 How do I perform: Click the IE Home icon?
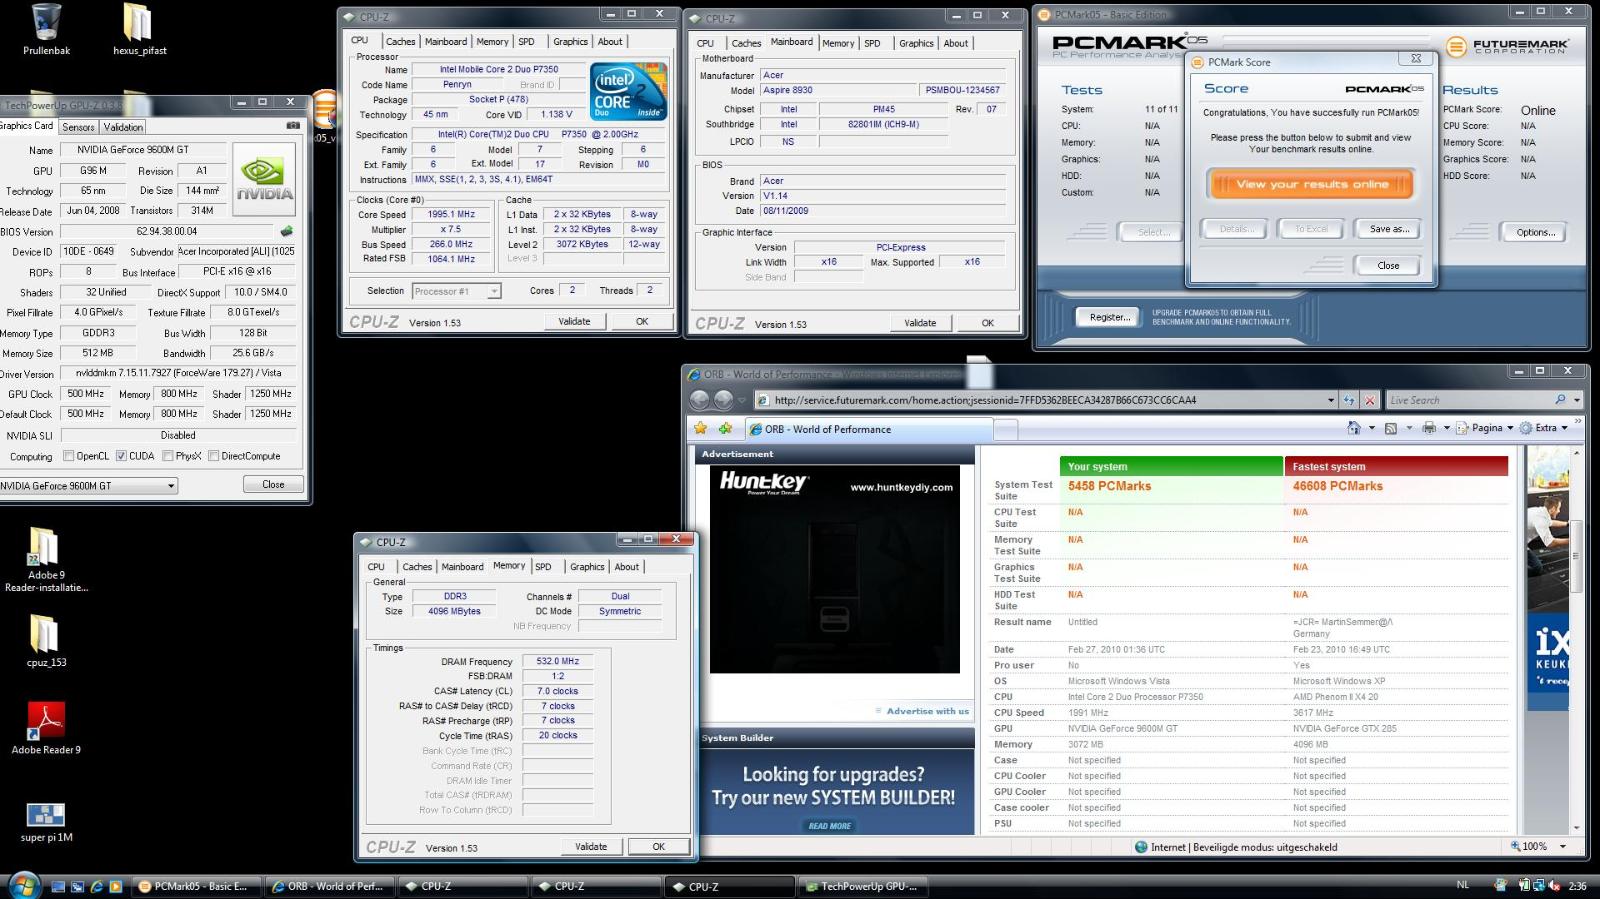tap(1354, 428)
